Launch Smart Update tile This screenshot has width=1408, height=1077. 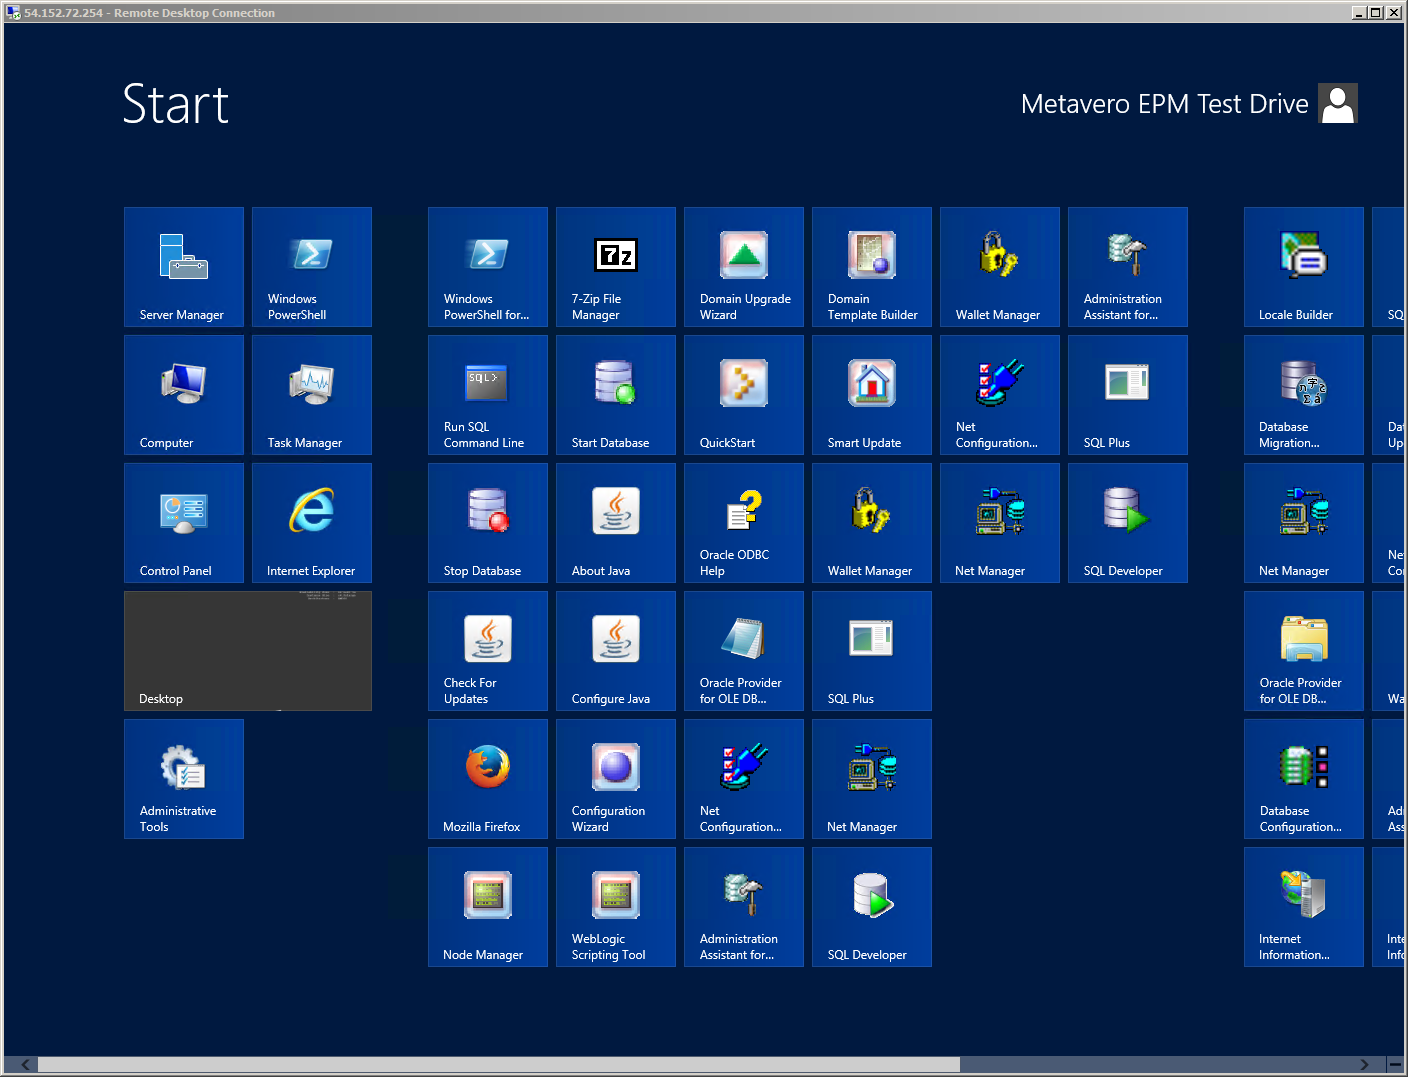click(x=872, y=395)
